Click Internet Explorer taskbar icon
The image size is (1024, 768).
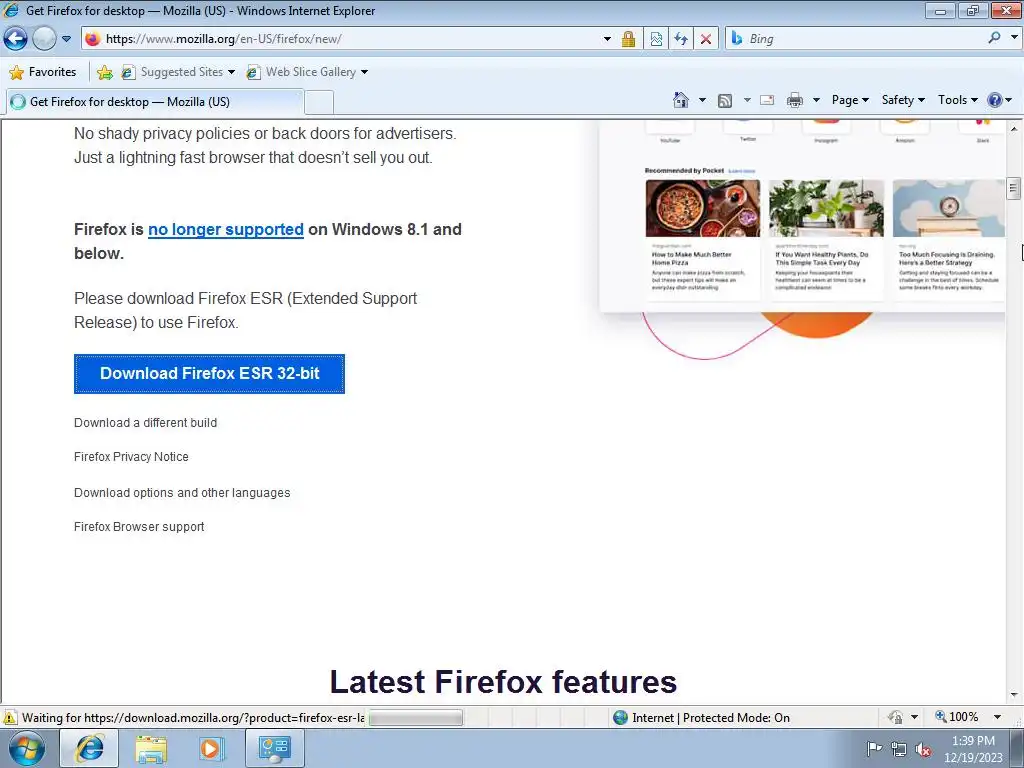(89, 748)
